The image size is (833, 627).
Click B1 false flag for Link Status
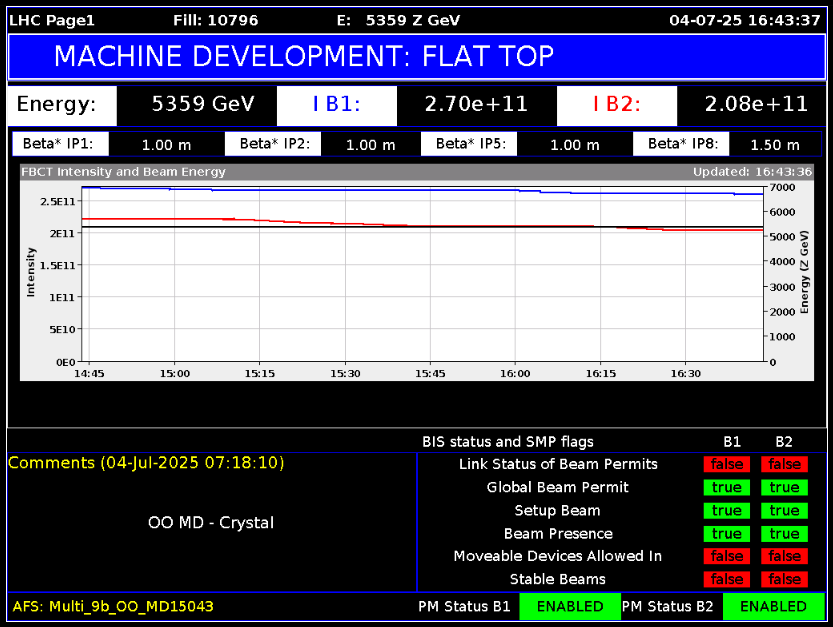click(727, 464)
